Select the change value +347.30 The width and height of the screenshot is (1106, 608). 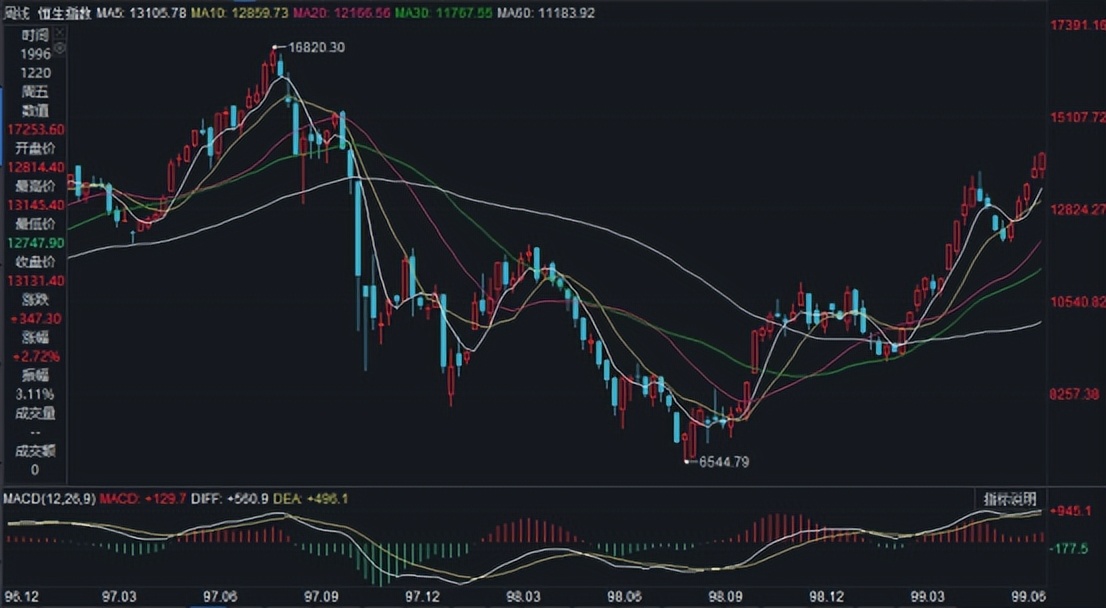coord(36,319)
